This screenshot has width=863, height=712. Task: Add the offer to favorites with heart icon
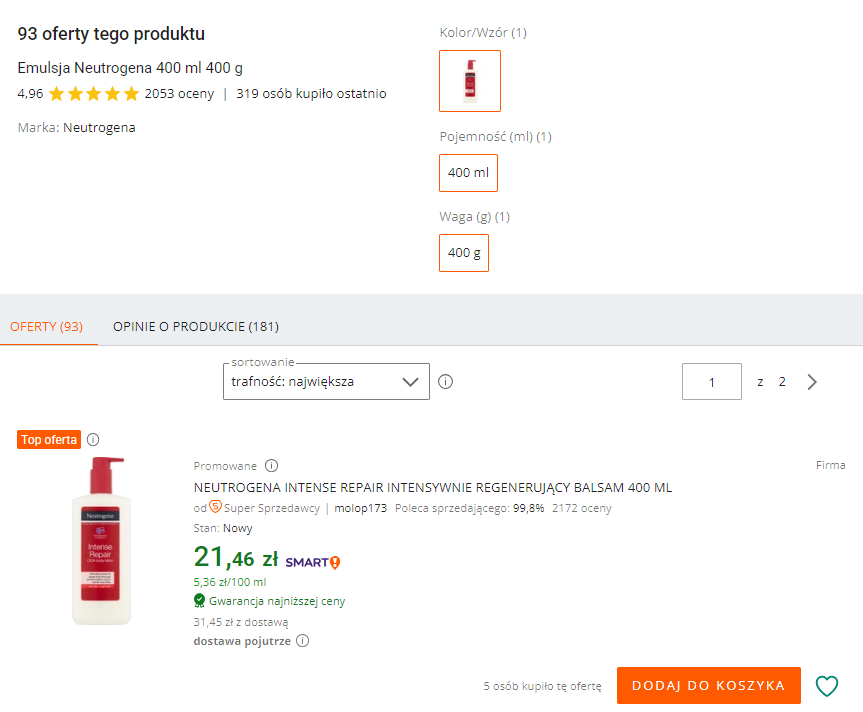[827, 686]
